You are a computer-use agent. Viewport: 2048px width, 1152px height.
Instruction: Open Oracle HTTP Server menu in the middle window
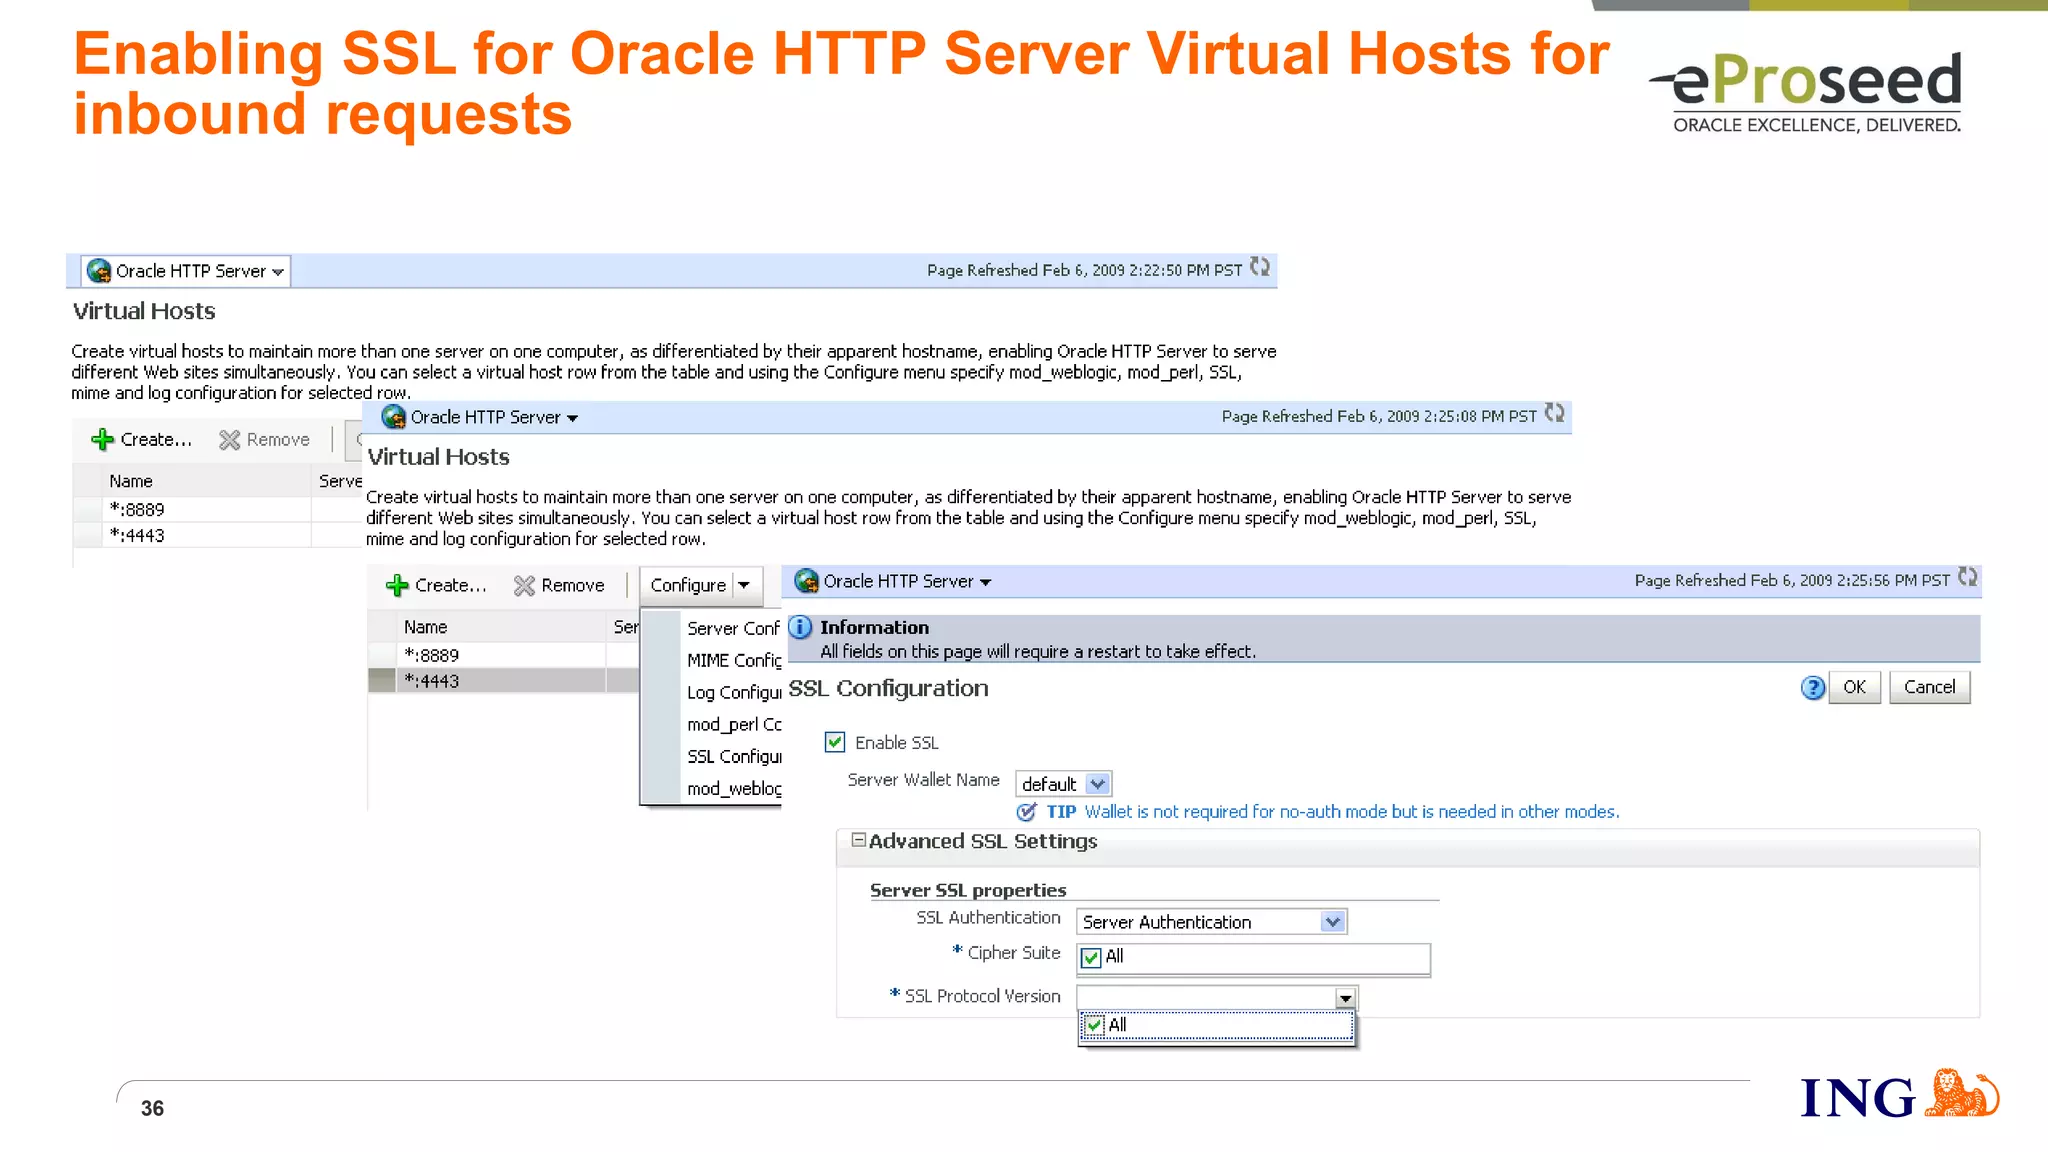481,417
